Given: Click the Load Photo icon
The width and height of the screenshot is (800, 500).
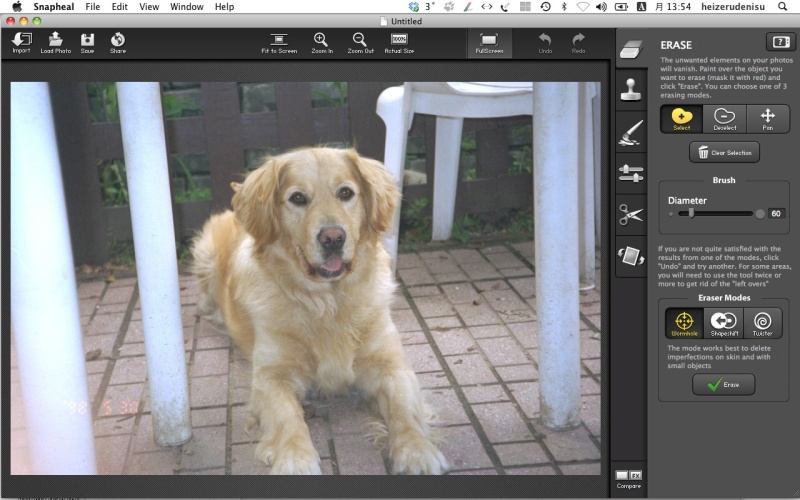Looking at the screenshot, I should tap(56, 42).
